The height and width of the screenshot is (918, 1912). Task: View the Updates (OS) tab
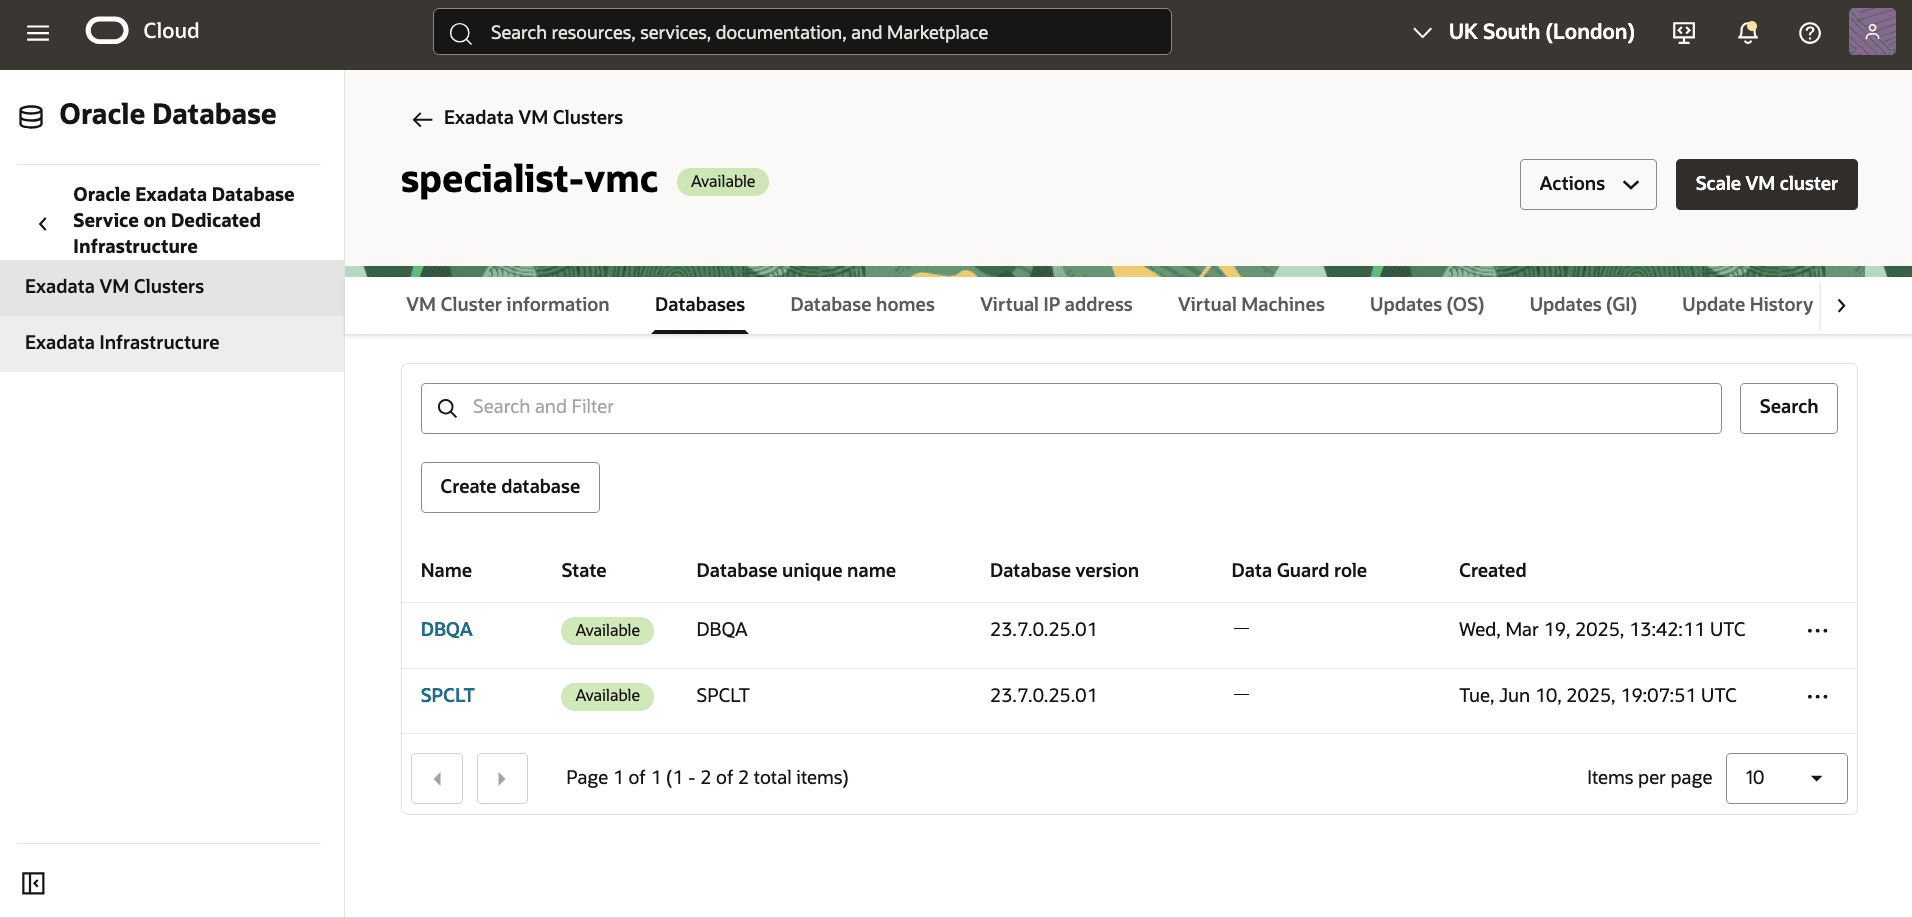[1427, 305]
